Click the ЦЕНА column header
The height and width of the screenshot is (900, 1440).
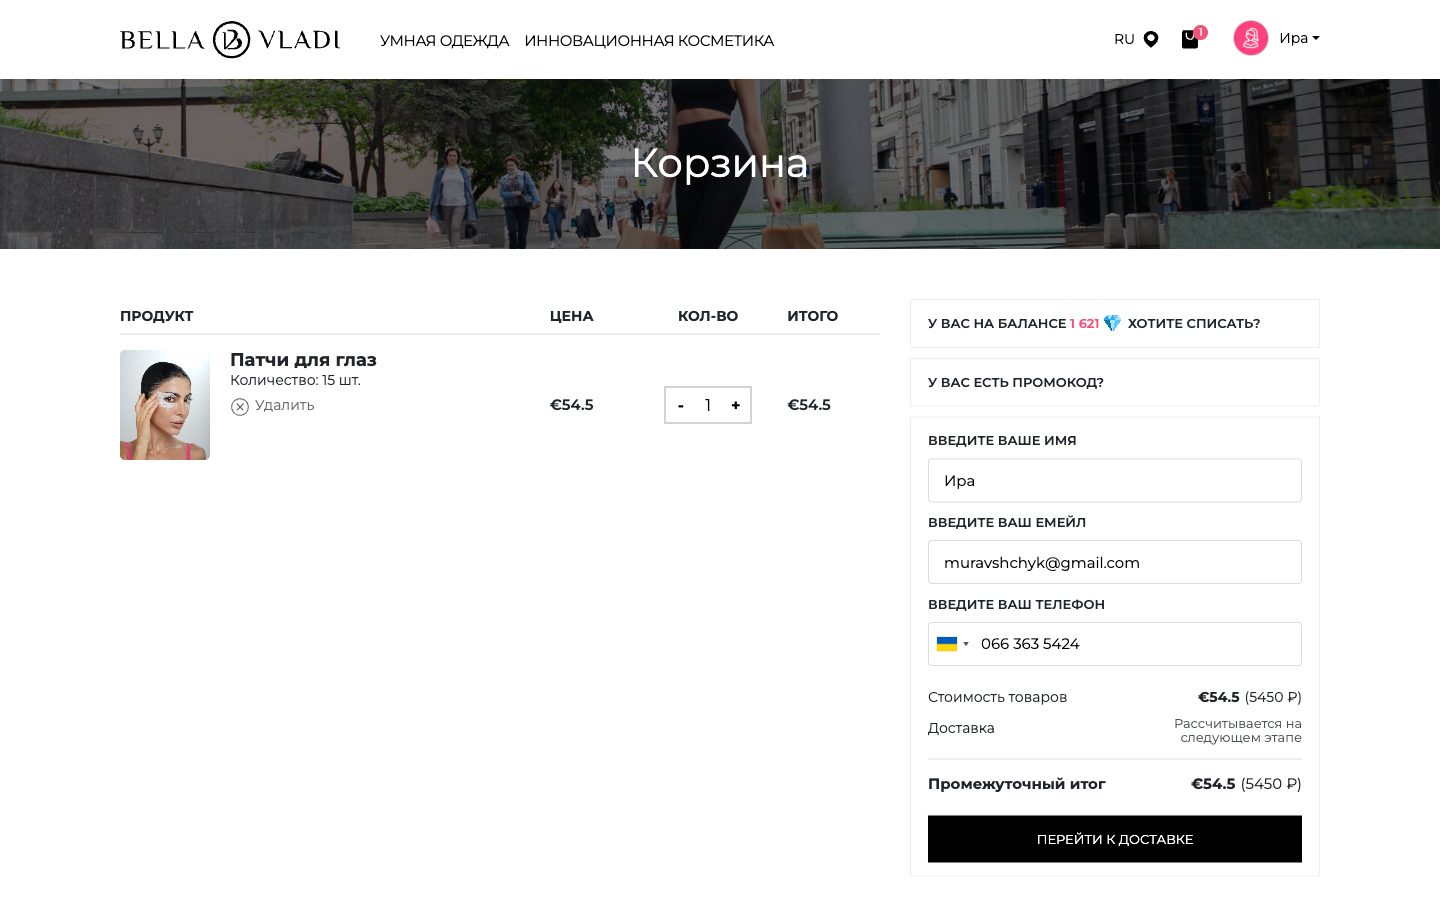click(x=571, y=316)
